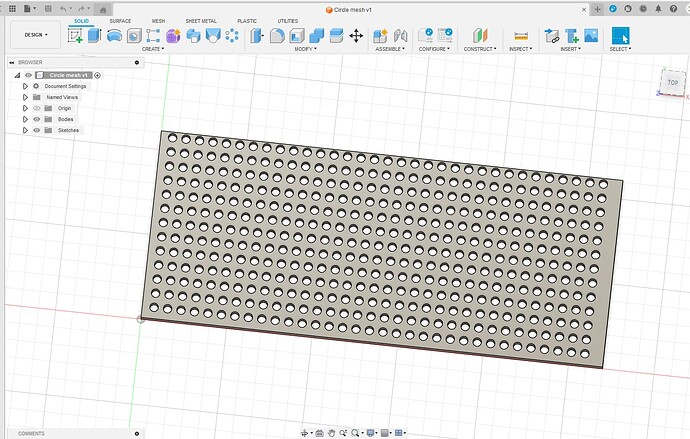Activate the Circle mesh v1 component radio button
The width and height of the screenshot is (690, 439).
pyautogui.click(x=97, y=75)
